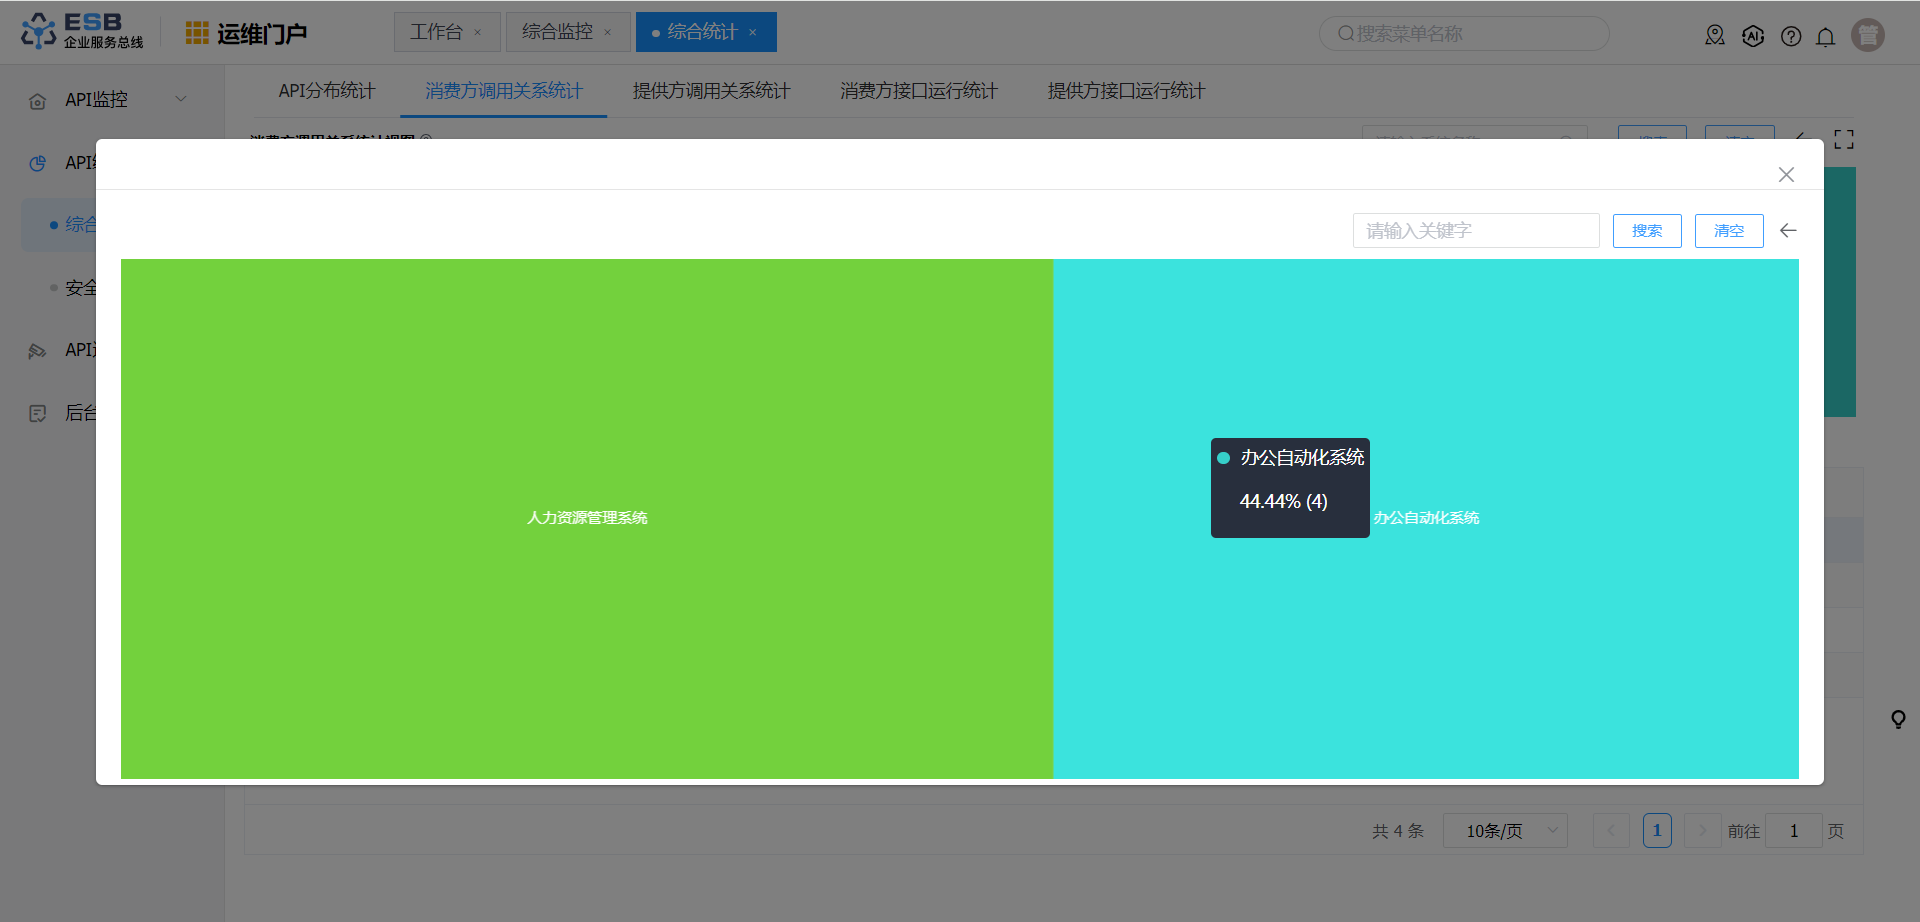The image size is (1920, 922).
Task: Click the lightbulb tip icon on the right edge
Action: (x=1897, y=719)
